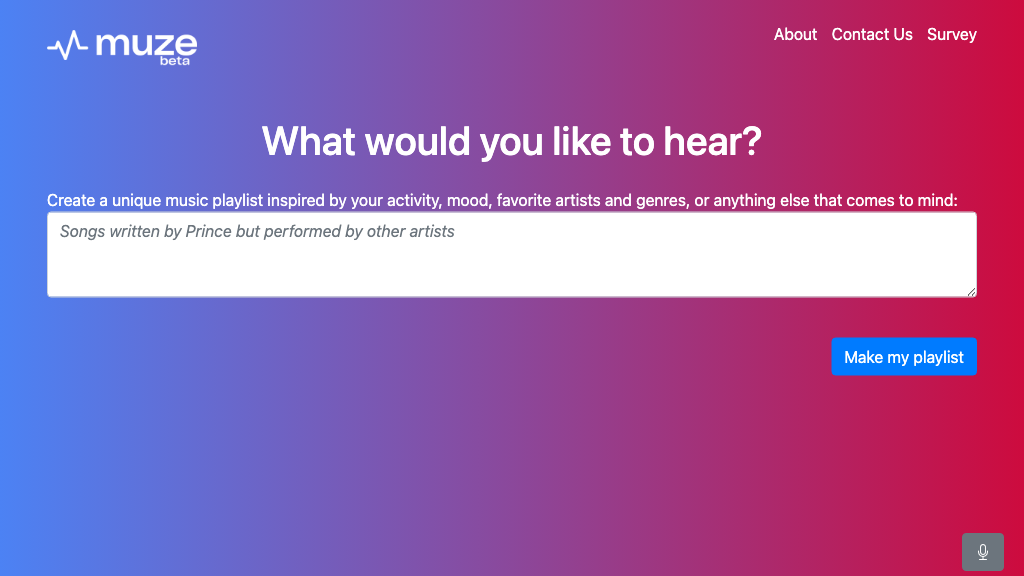The height and width of the screenshot is (576, 1024).
Task: Click the "What would you like to hear?" heading
Action: click(511, 142)
